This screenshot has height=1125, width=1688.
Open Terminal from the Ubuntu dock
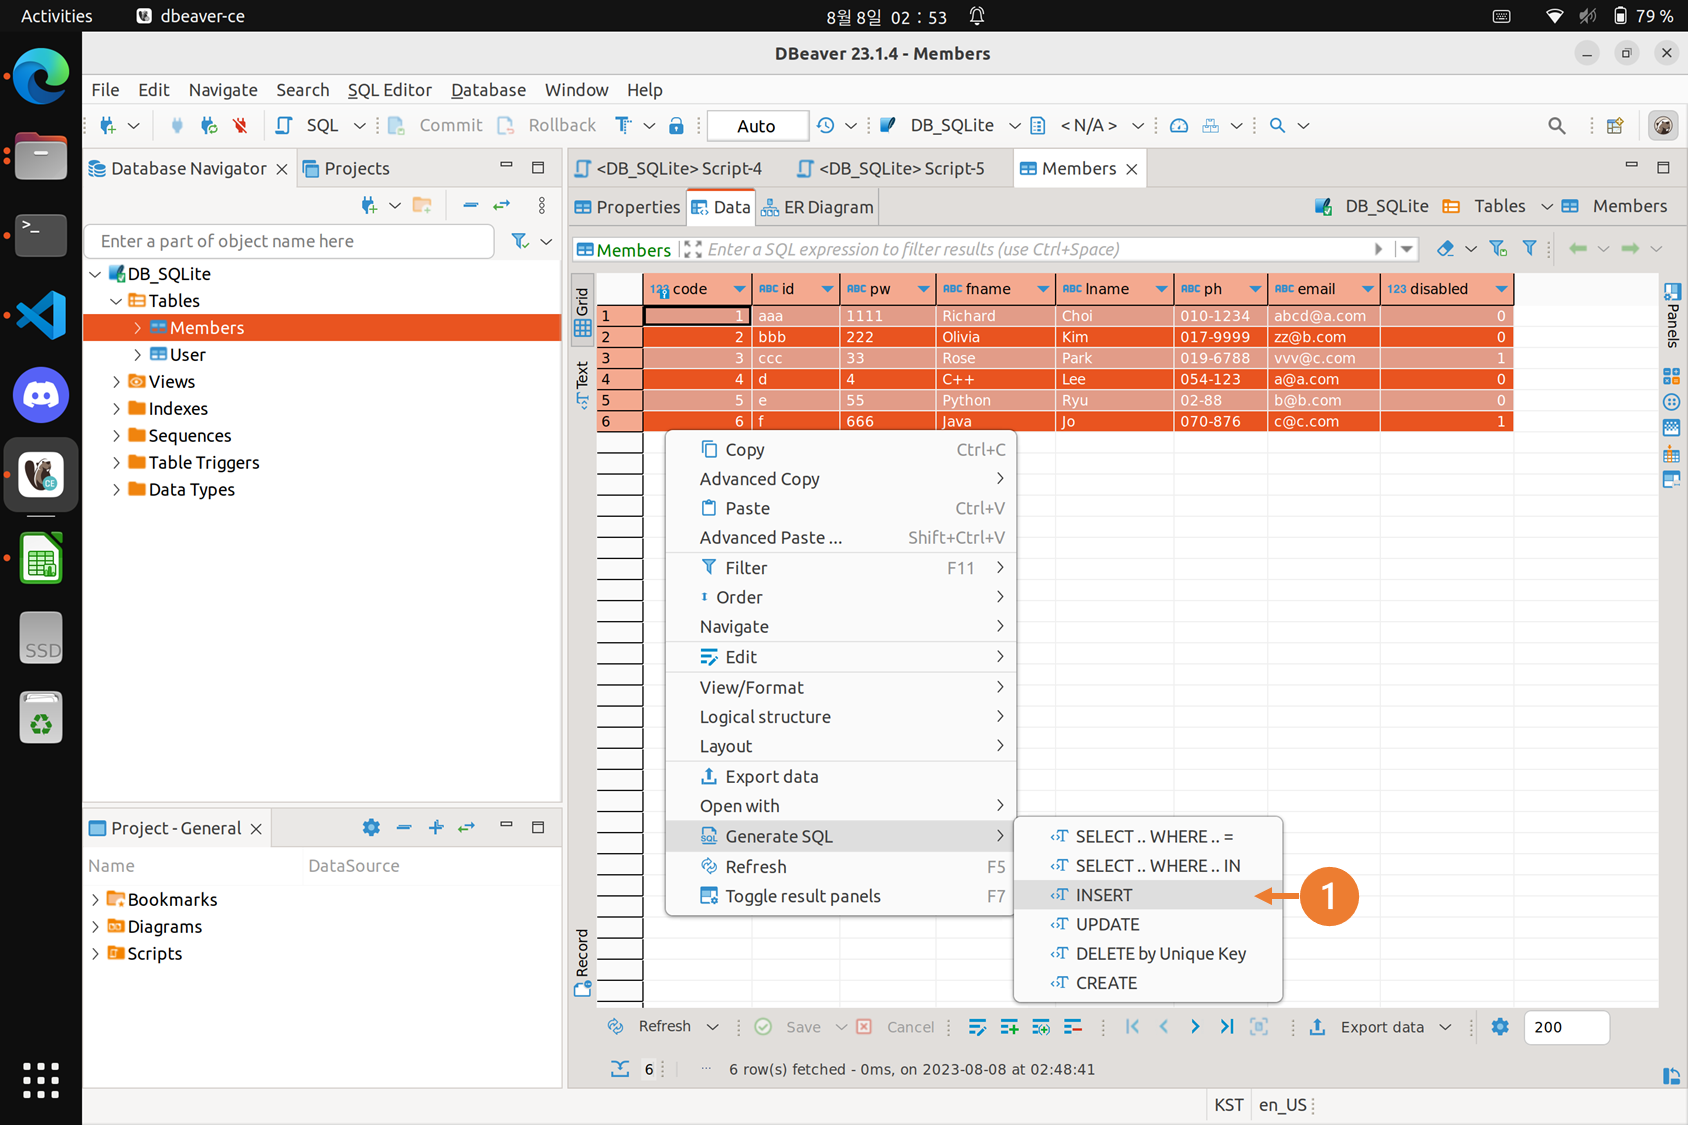click(41, 235)
